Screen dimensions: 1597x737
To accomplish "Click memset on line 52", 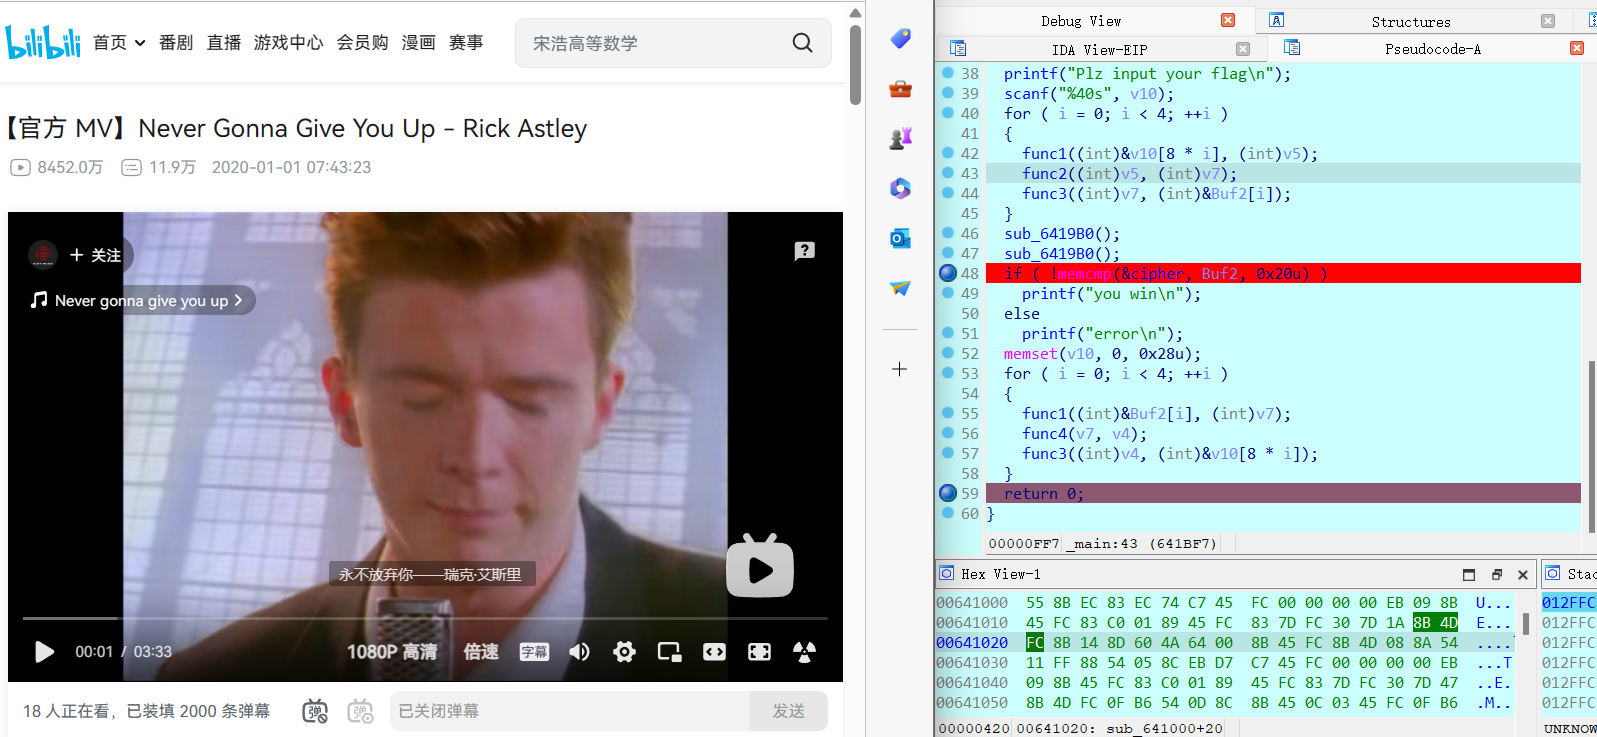I will (1030, 353).
